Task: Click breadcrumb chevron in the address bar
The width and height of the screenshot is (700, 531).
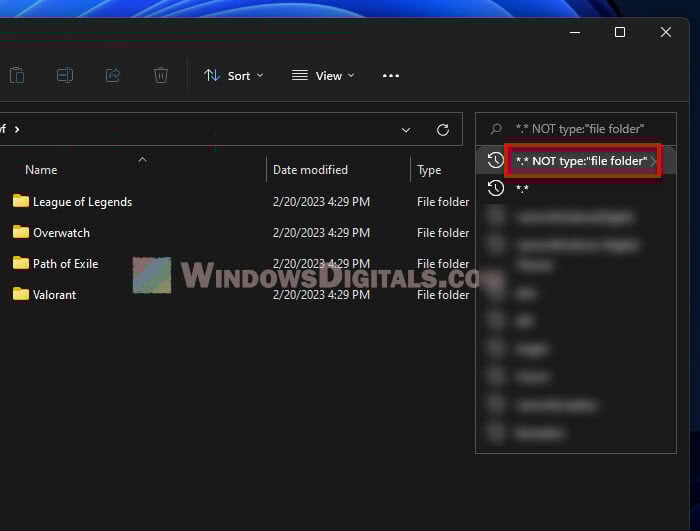Action: (x=17, y=130)
